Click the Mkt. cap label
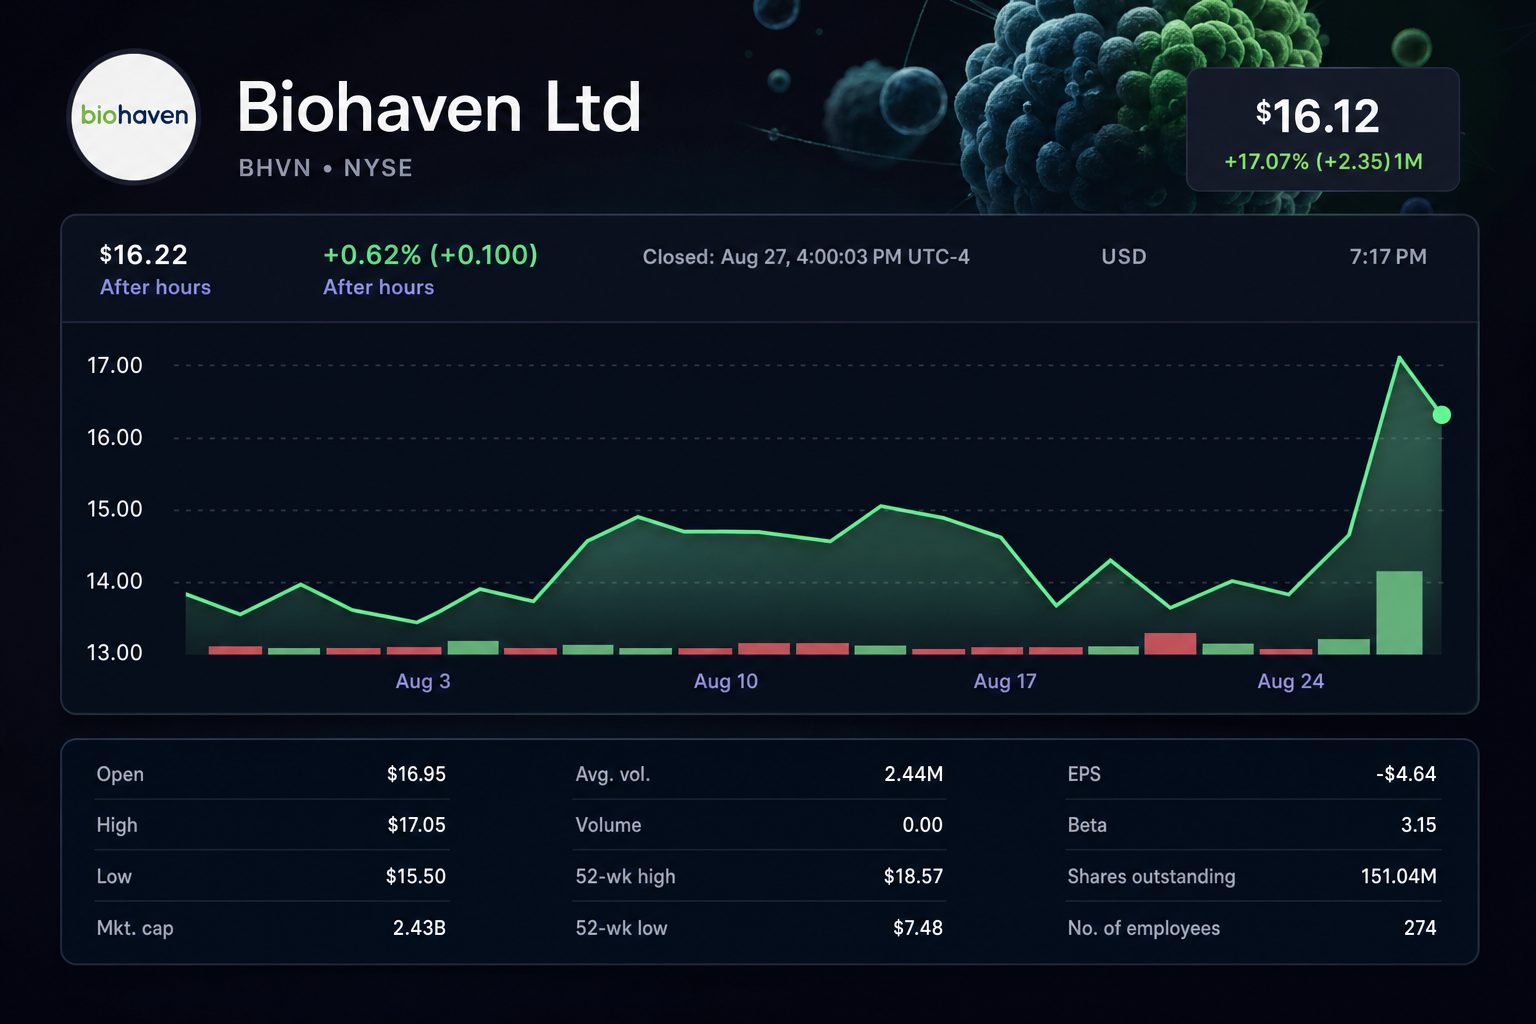The image size is (1536, 1024). [x=135, y=928]
